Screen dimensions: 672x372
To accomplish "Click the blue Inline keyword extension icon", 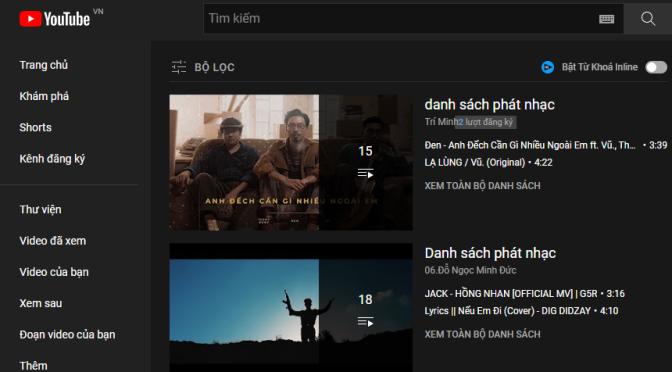I will [x=547, y=67].
